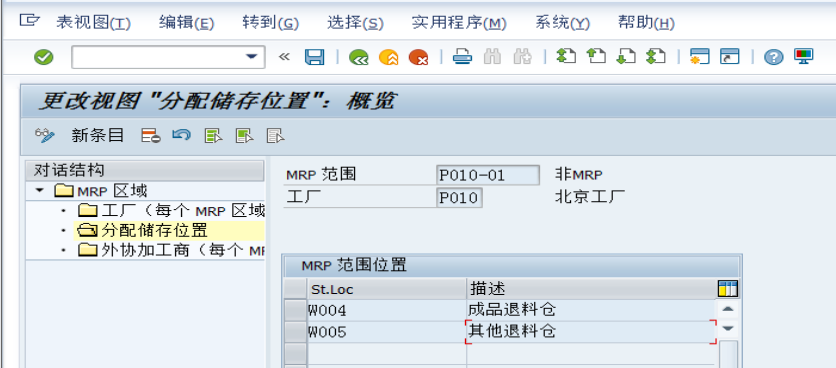This screenshot has height=368, width=836.
Task: Click the Create New Session icon
Action: [x=699, y=56]
